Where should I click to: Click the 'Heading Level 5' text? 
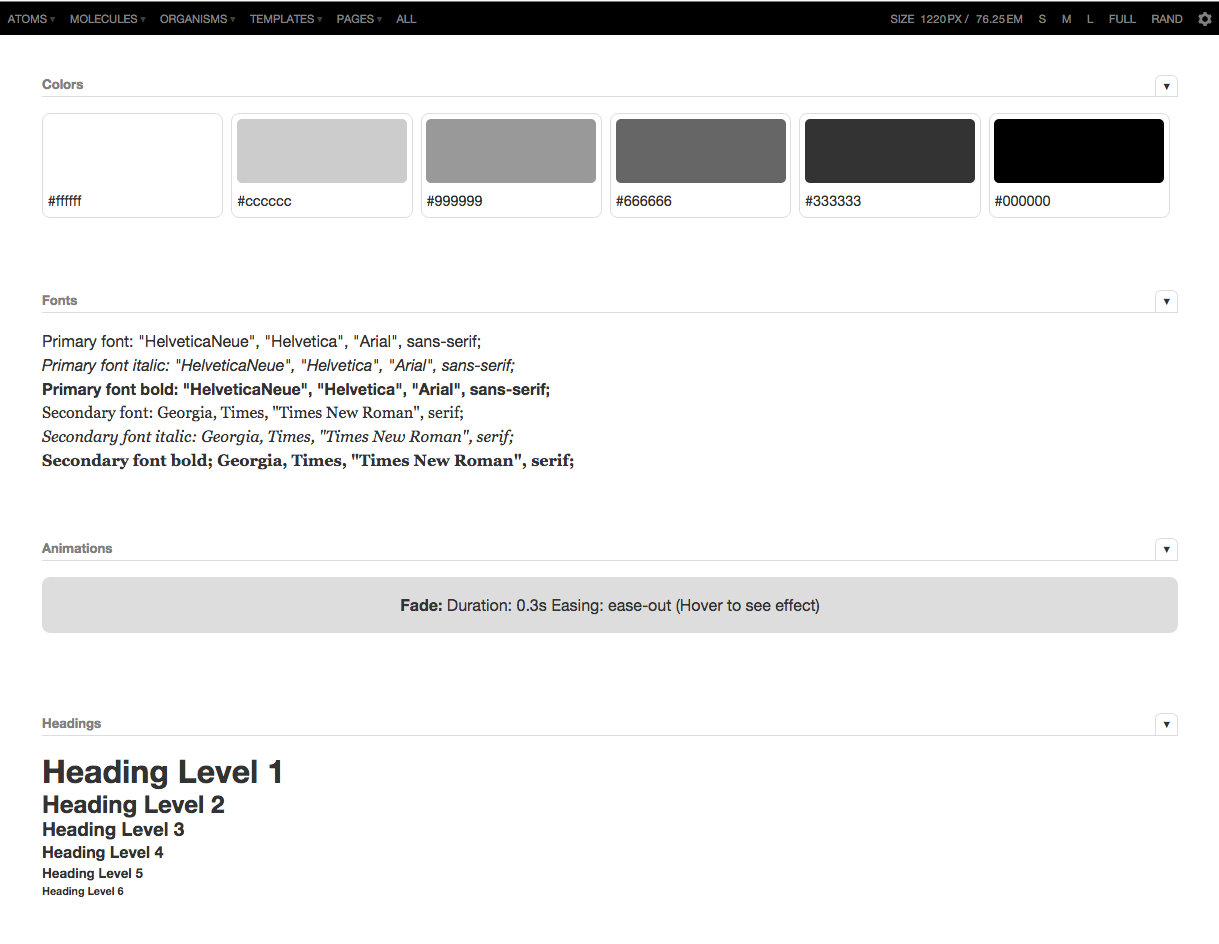(92, 874)
